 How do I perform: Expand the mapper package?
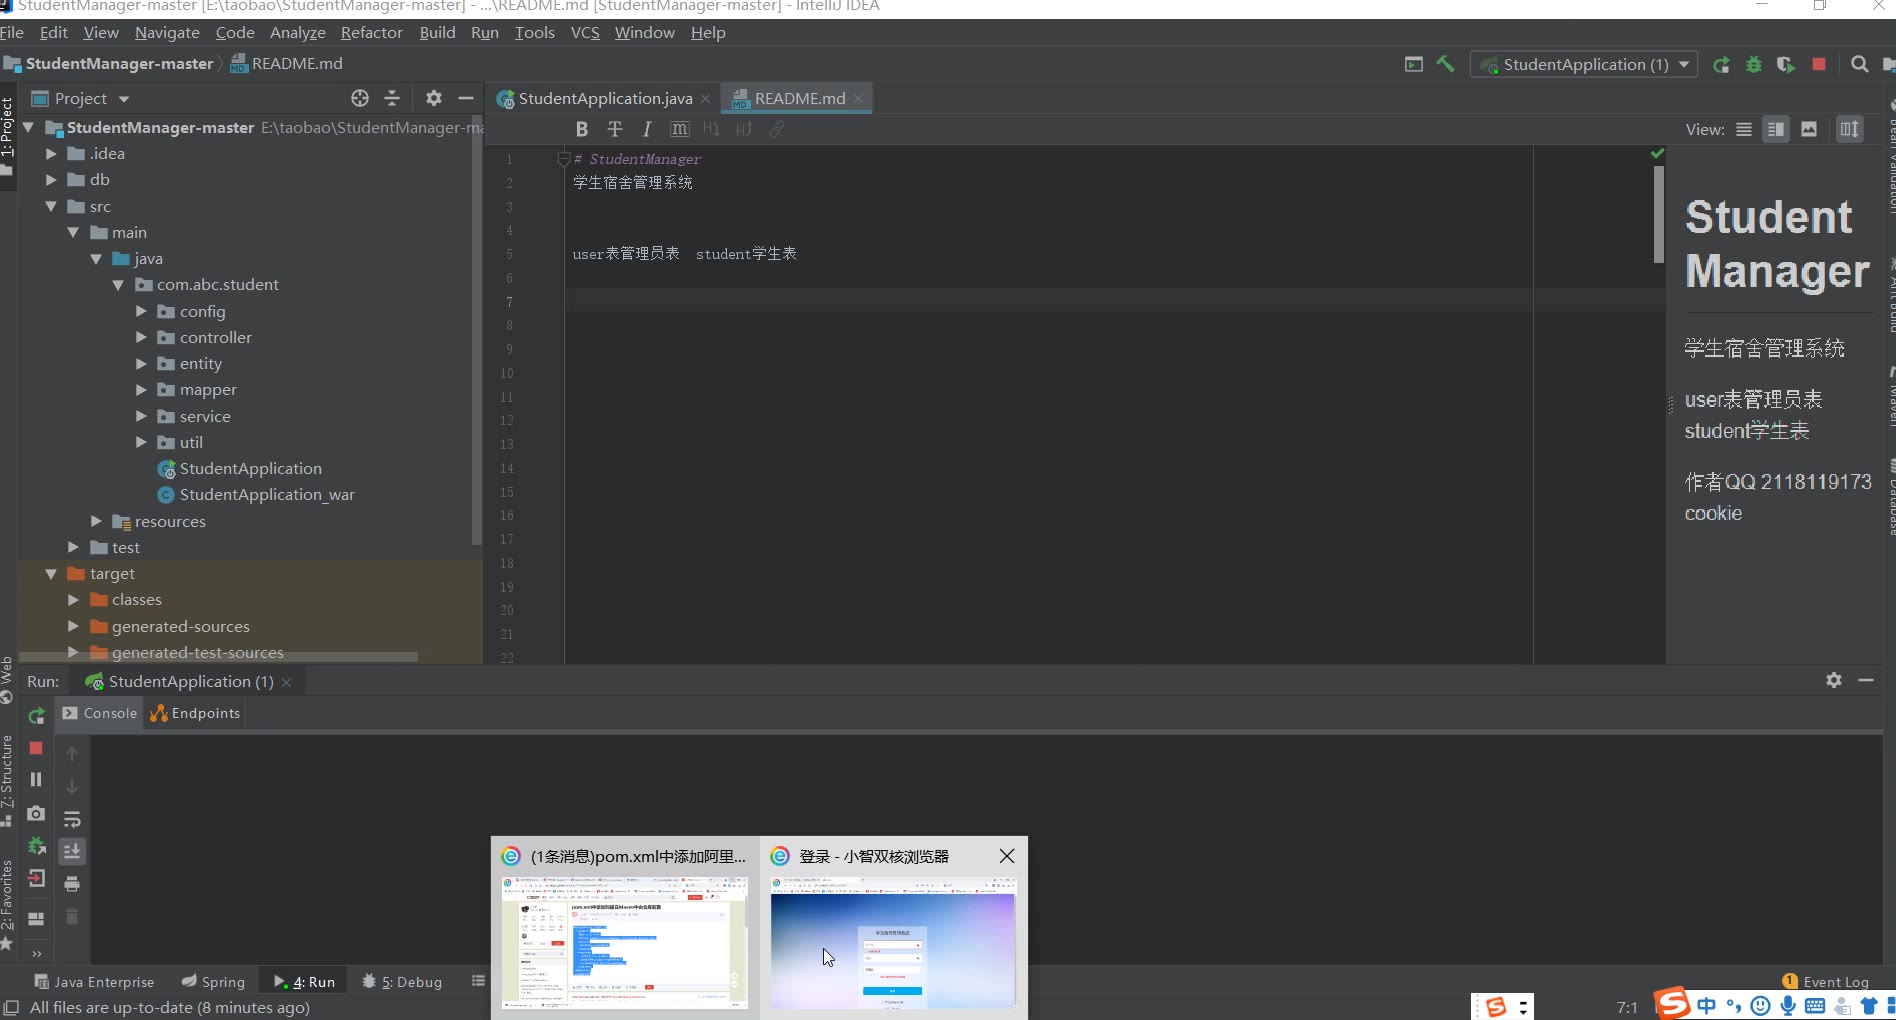(141, 390)
